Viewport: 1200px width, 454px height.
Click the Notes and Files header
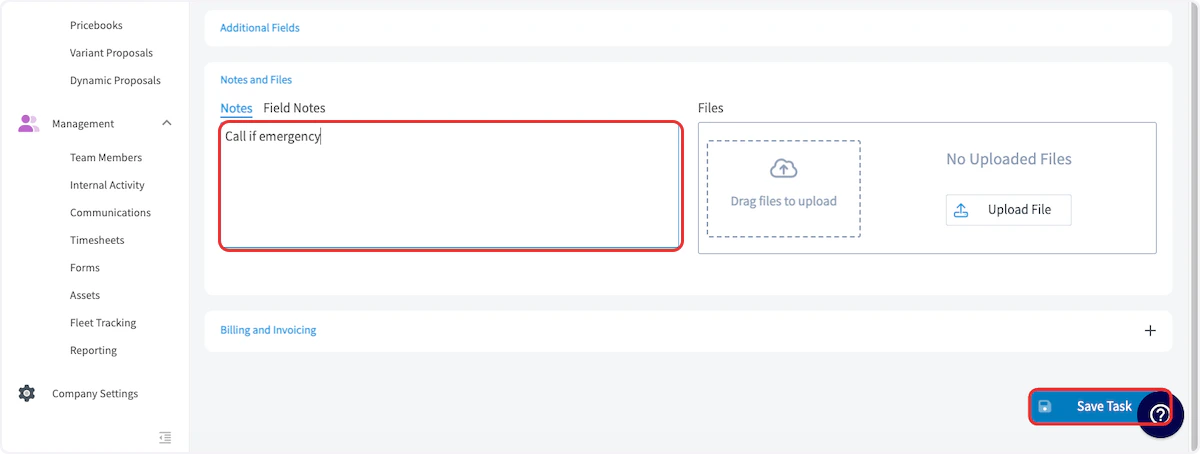(256, 79)
